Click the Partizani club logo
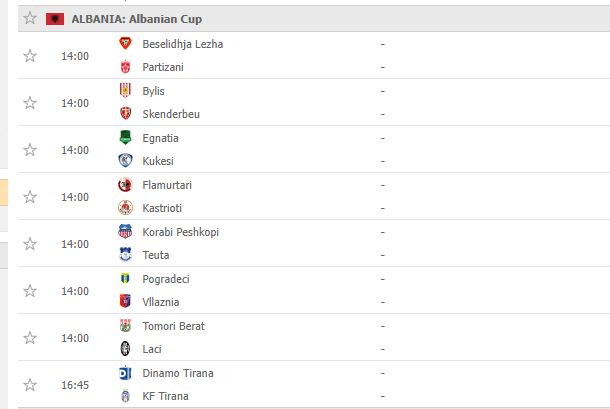The image size is (610, 409). coord(125,67)
